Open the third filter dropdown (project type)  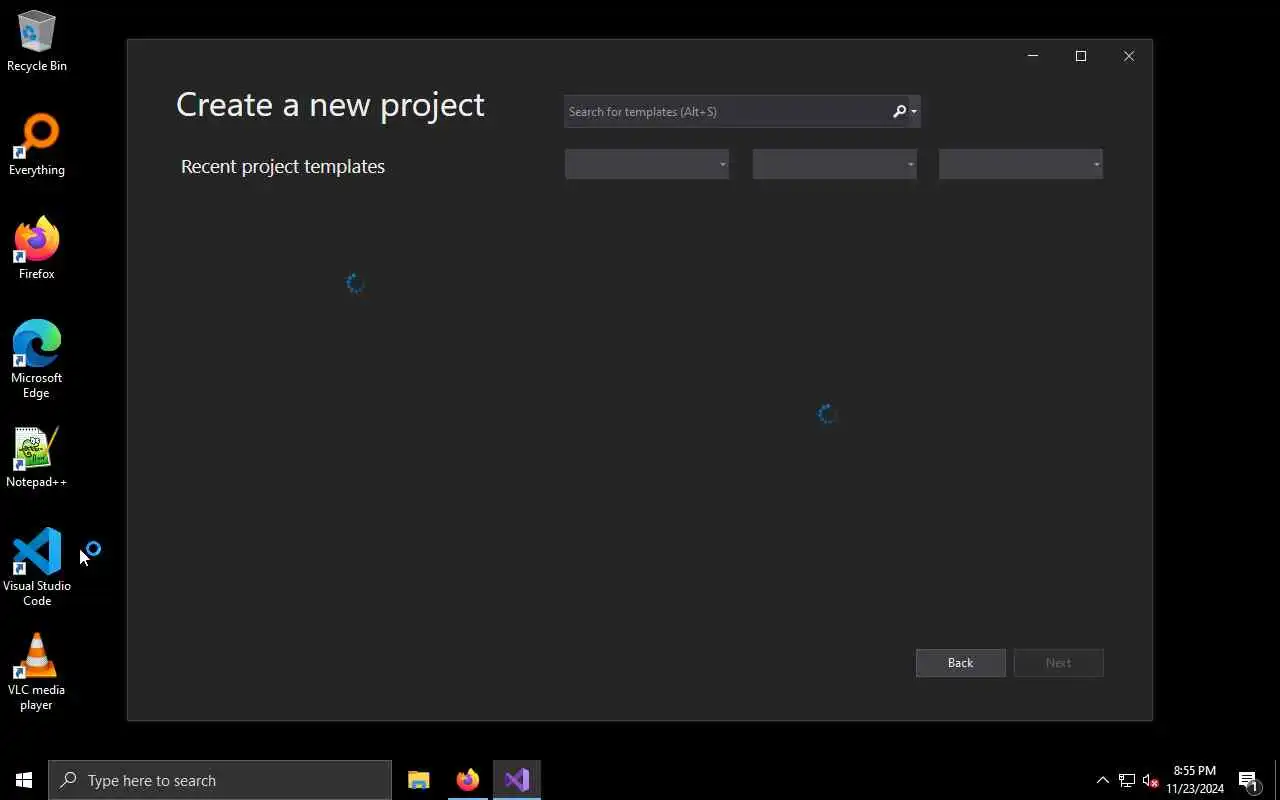coord(1021,164)
